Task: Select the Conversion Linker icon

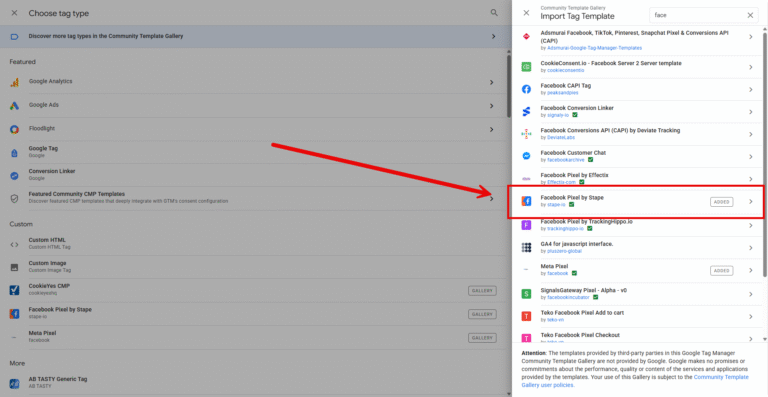Action: tap(14, 176)
